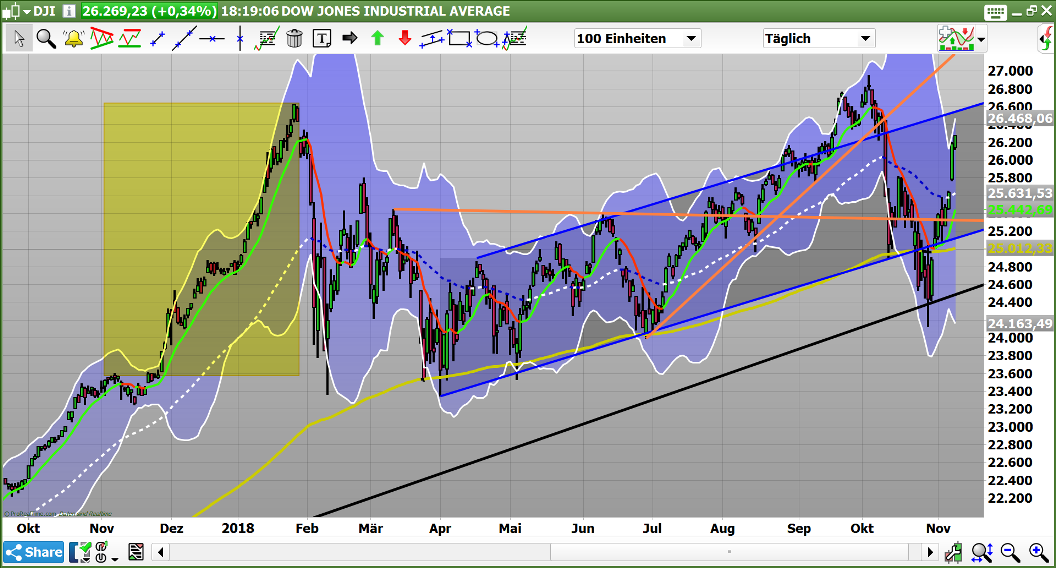The width and height of the screenshot is (1056, 568).
Task: Zoom out the chart horizontally
Action: coord(1010,553)
